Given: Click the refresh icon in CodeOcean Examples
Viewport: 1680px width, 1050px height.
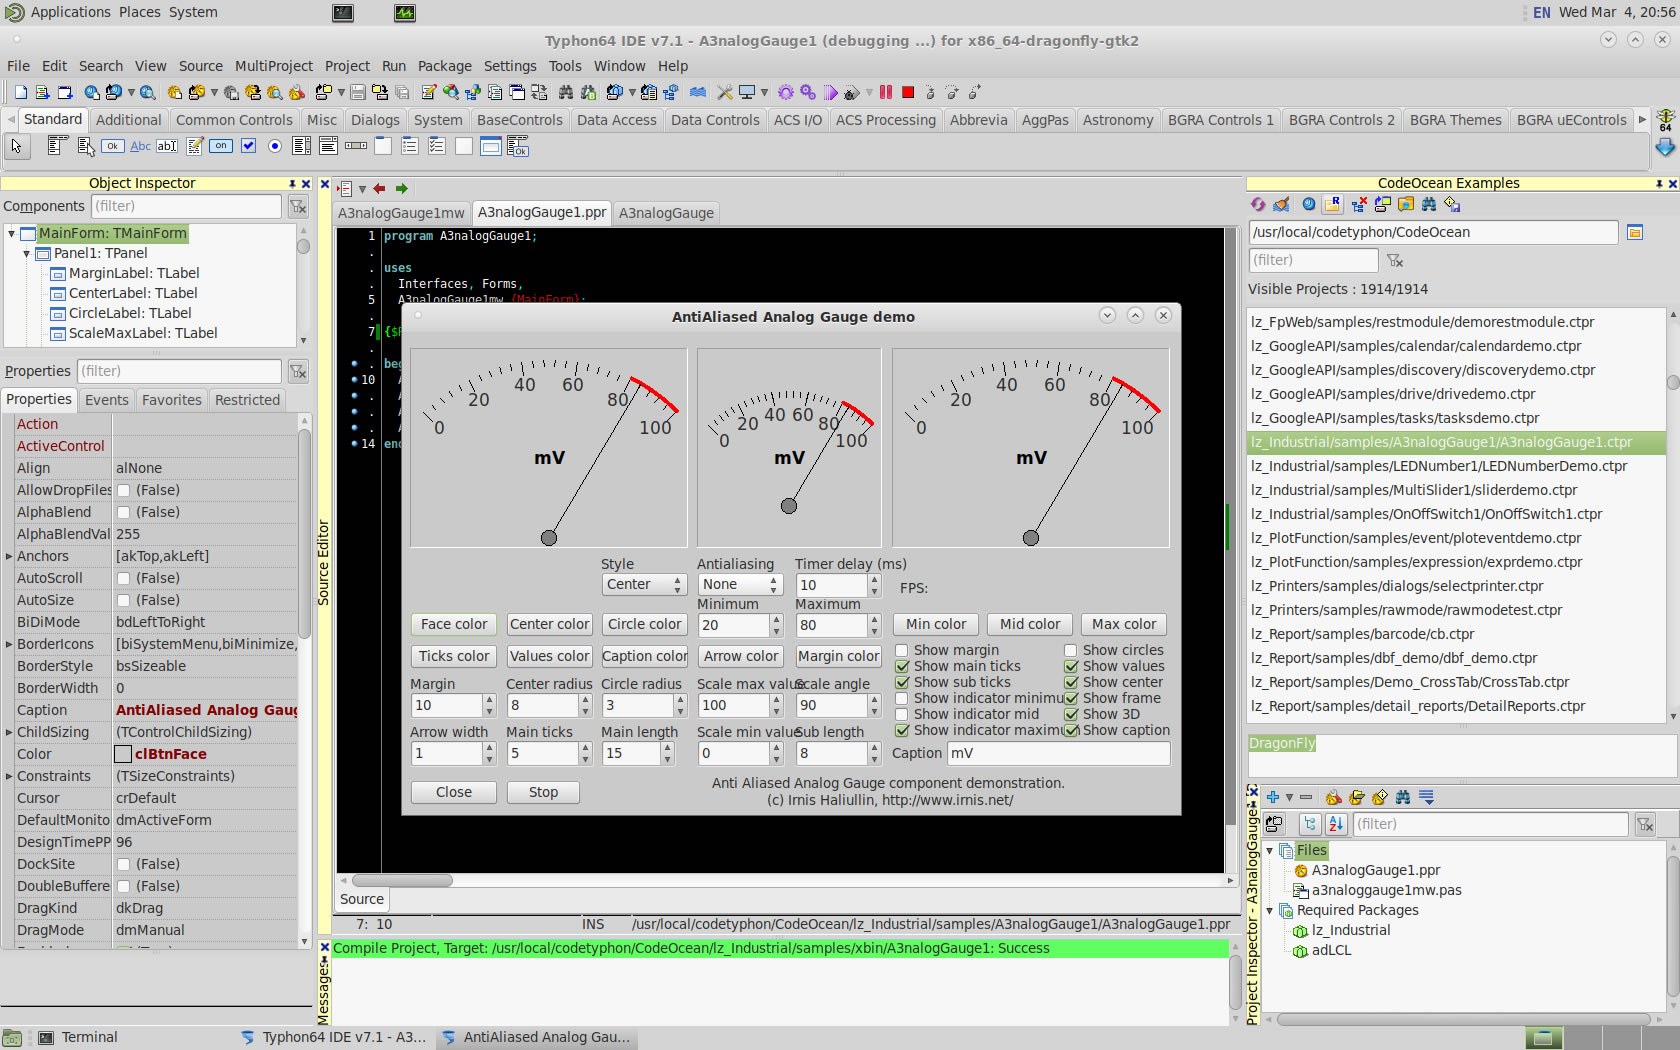Looking at the screenshot, I should pyautogui.click(x=1258, y=204).
